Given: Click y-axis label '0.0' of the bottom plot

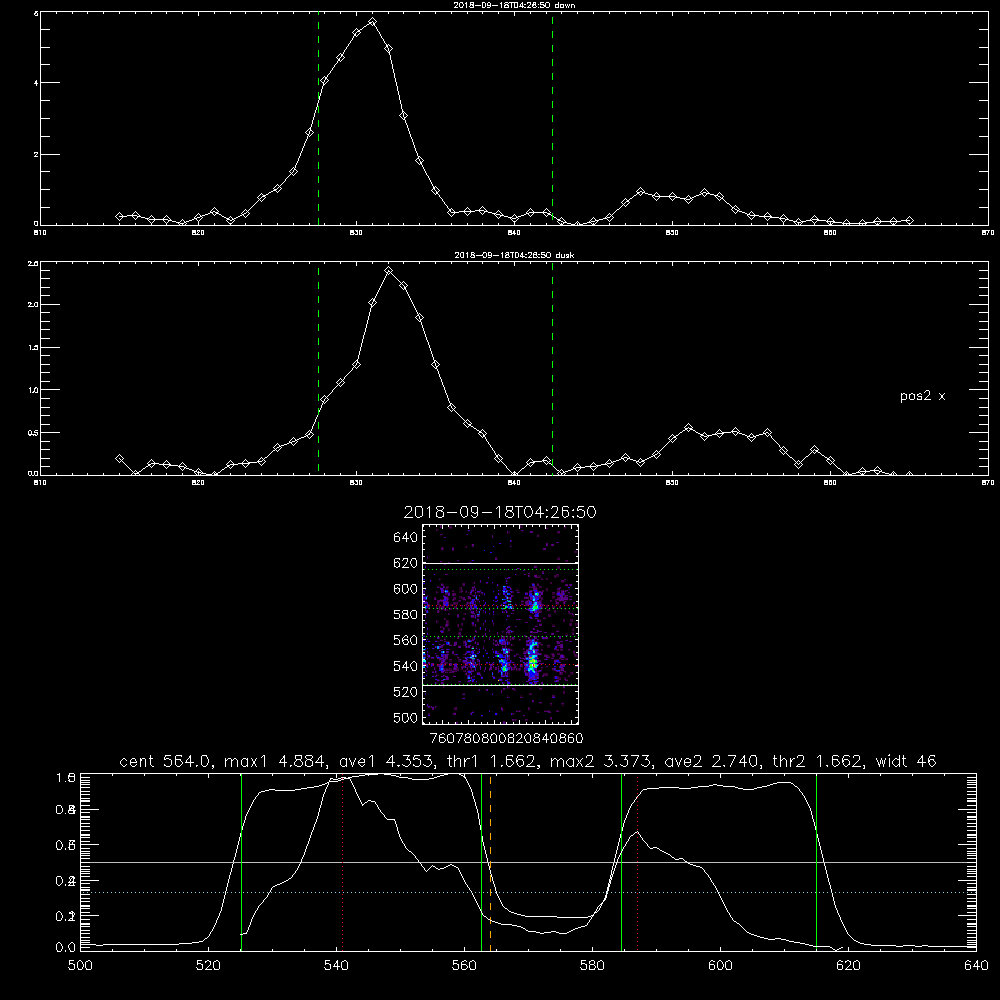Looking at the screenshot, I should [x=66, y=948].
